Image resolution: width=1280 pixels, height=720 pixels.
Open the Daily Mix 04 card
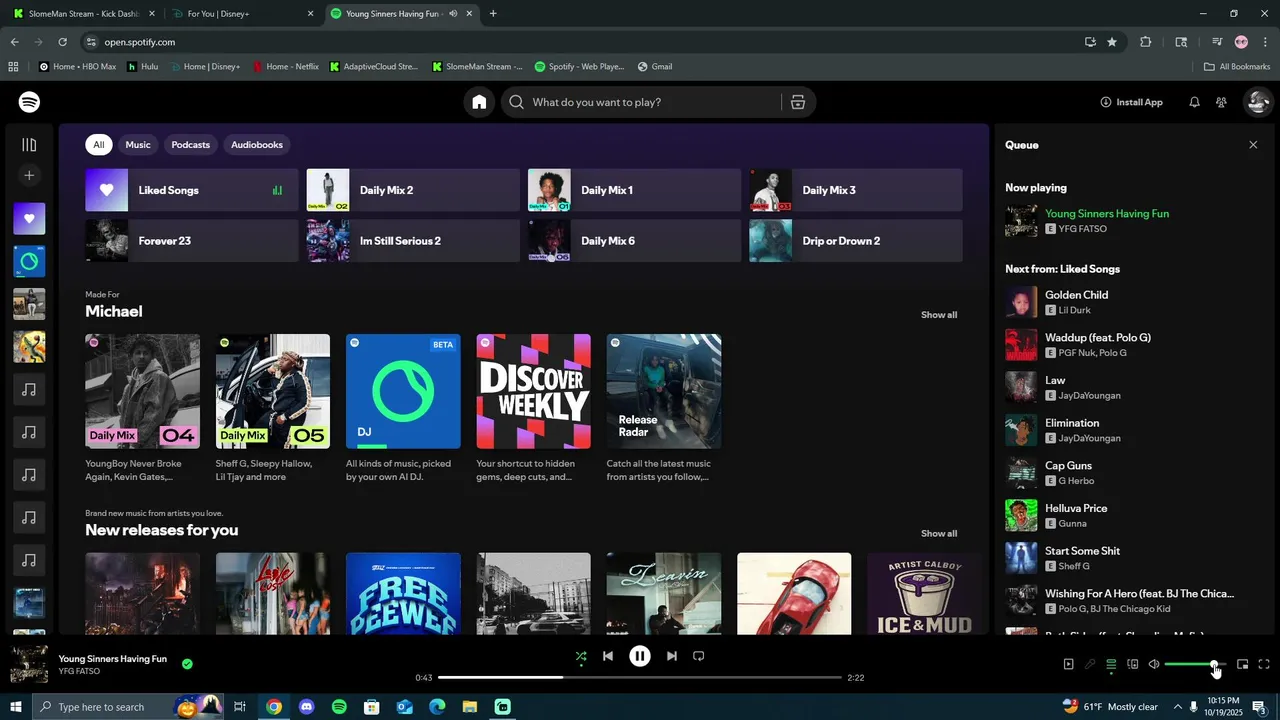[x=142, y=391]
